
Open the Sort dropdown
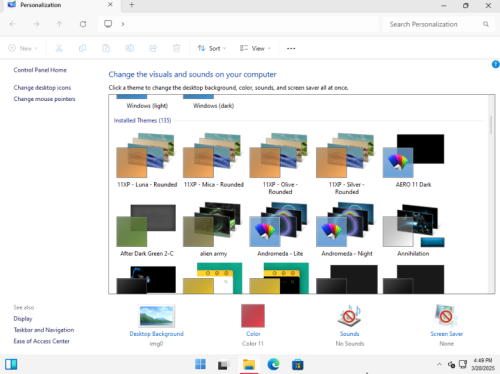[212, 48]
